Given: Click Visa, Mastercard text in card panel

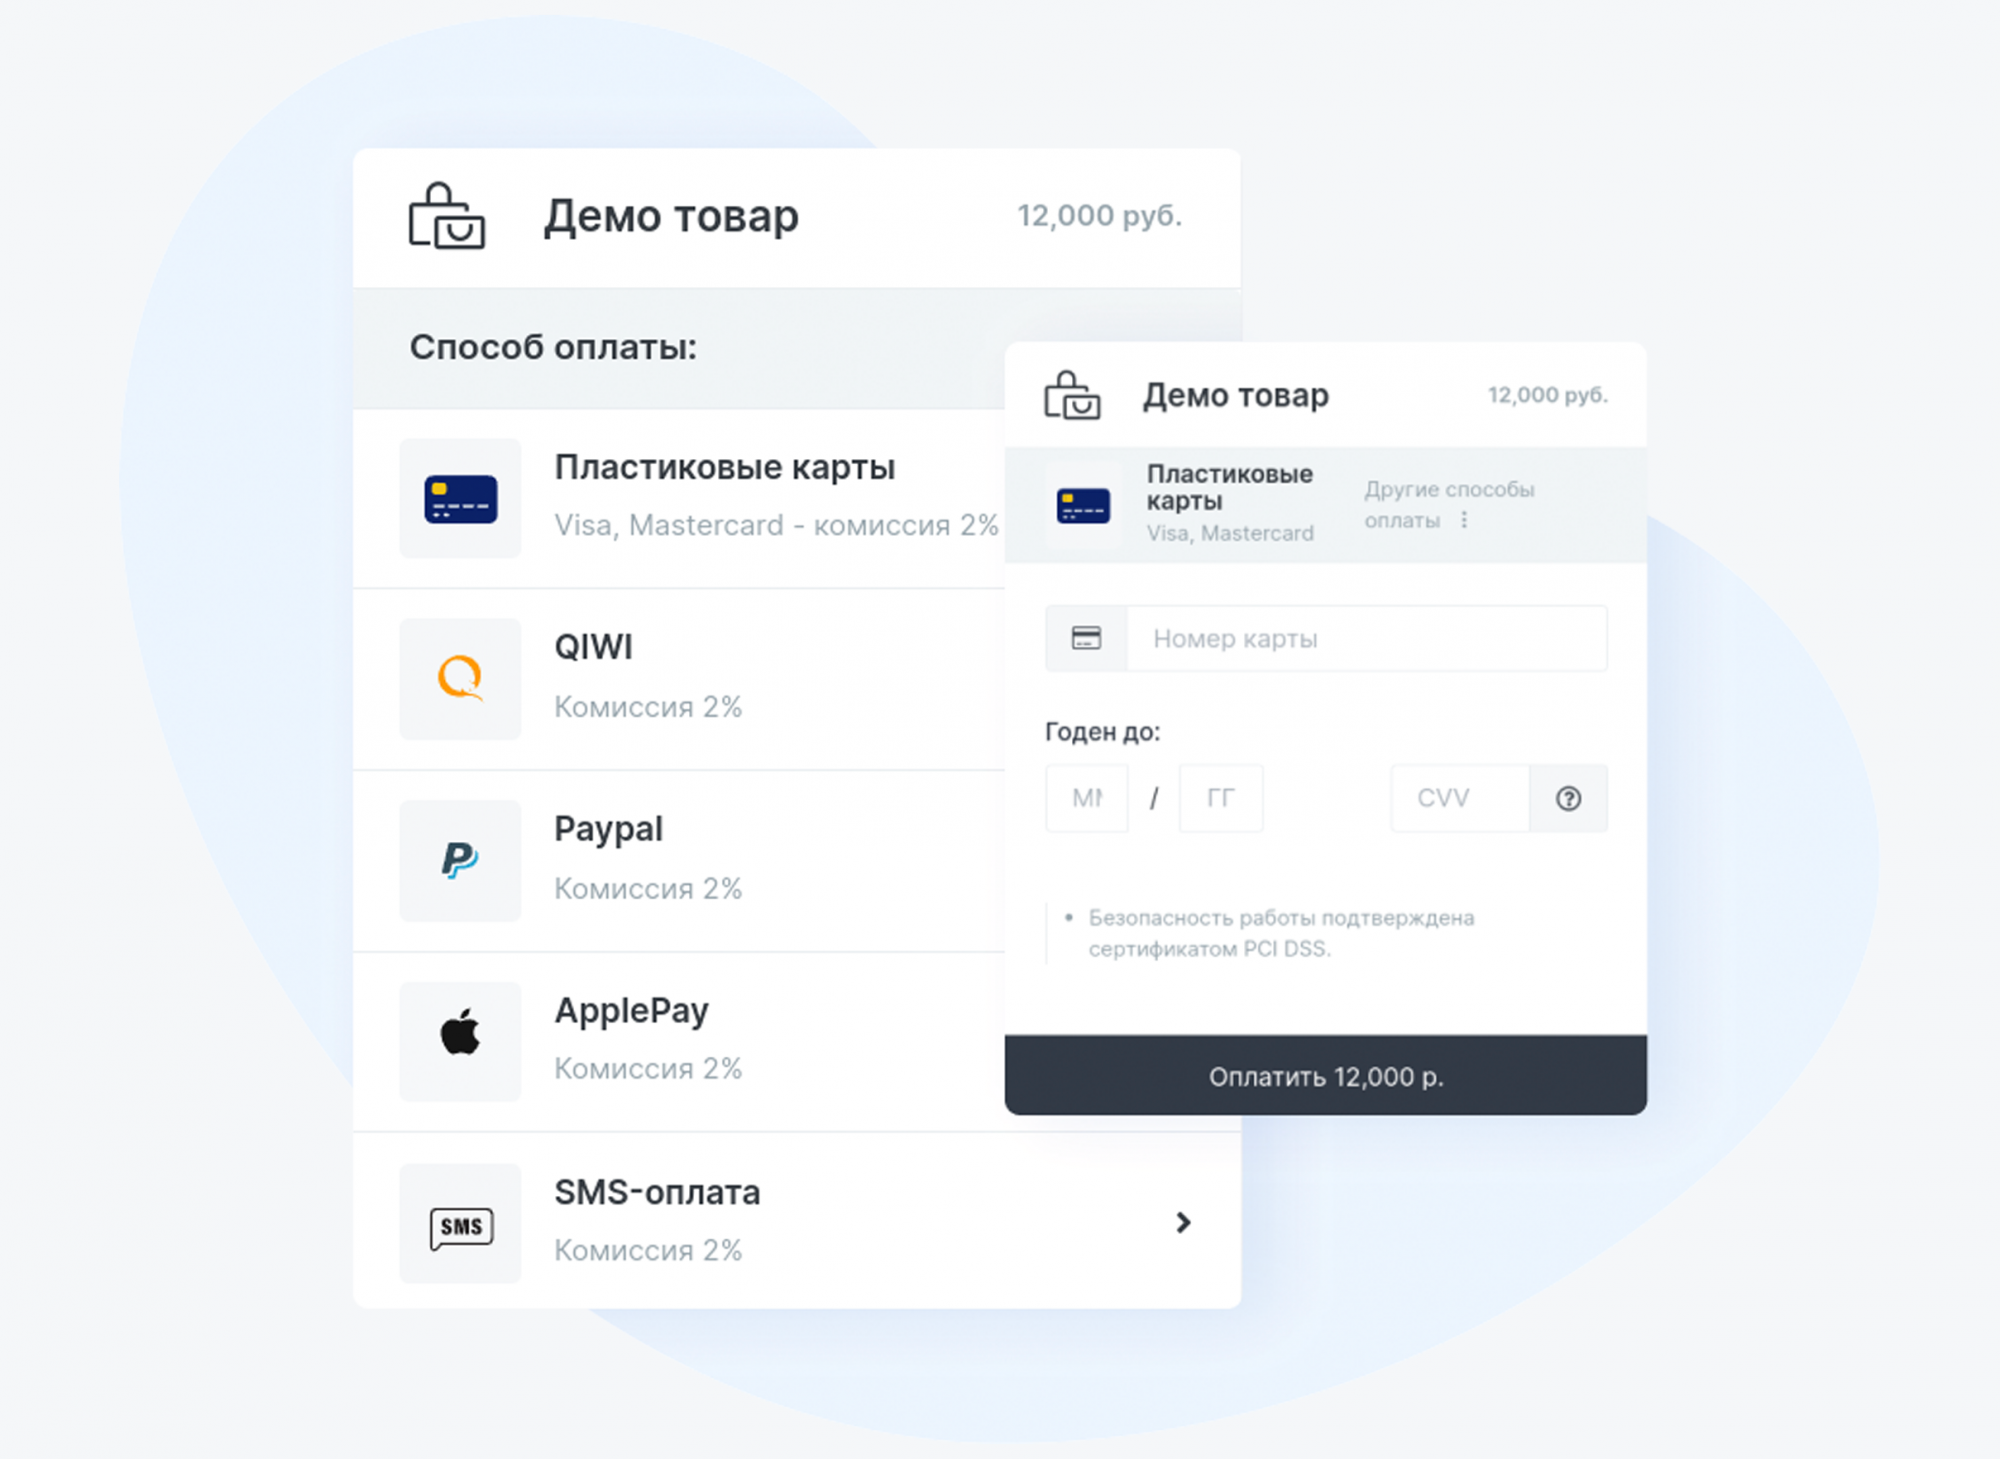Looking at the screenshot, I should [x=1230, y=533].
